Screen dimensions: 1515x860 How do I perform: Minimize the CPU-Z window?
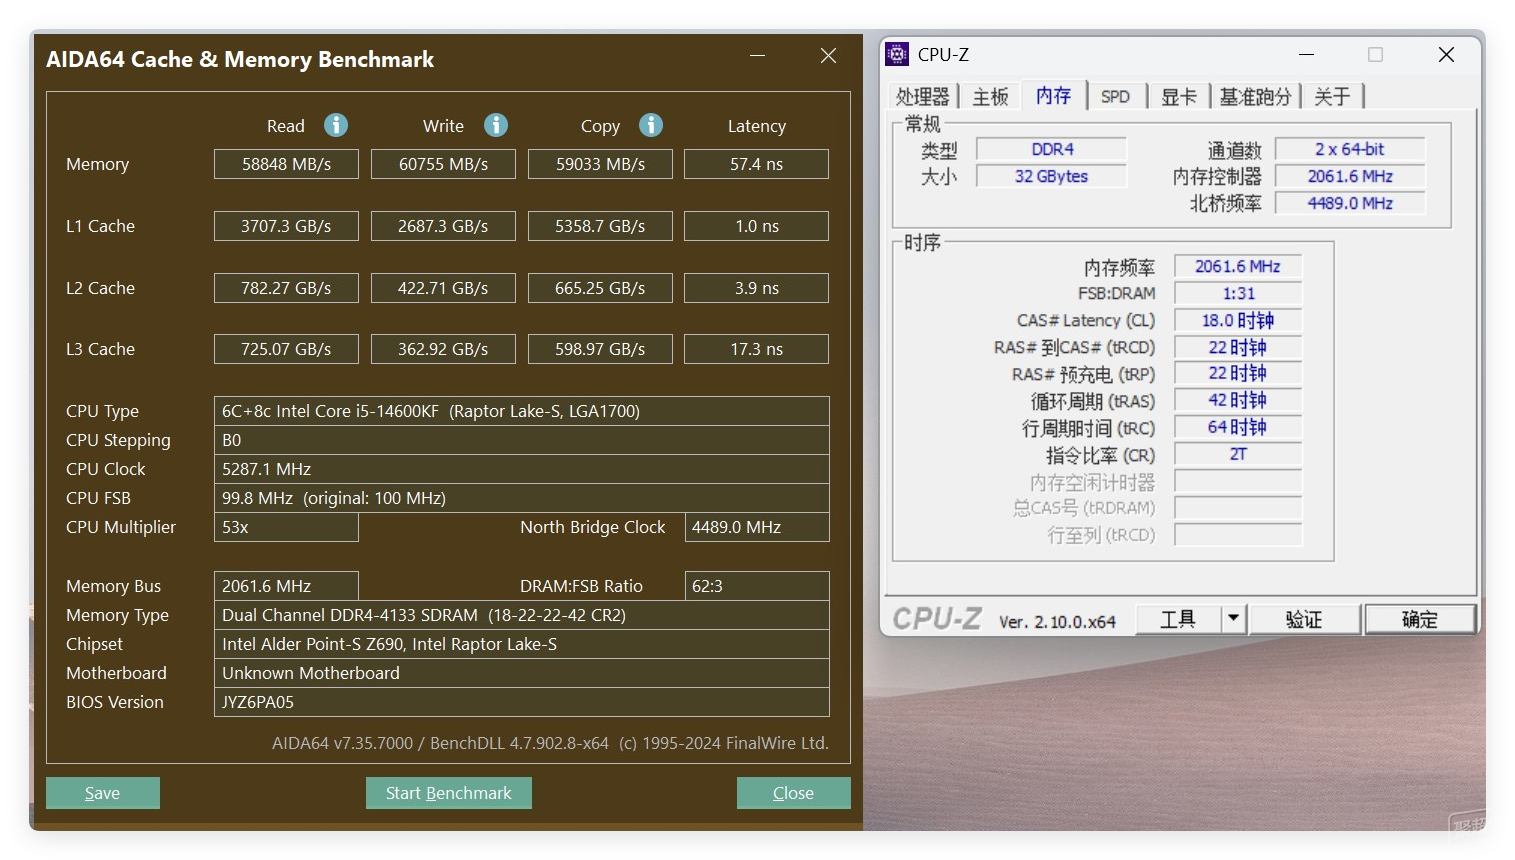tap(1306, 55)
